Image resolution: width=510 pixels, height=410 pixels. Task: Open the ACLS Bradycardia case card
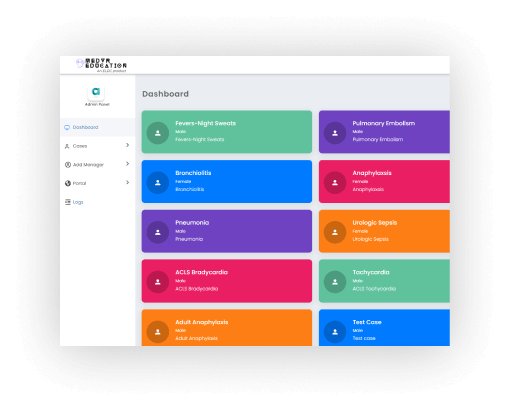[227, 281]
